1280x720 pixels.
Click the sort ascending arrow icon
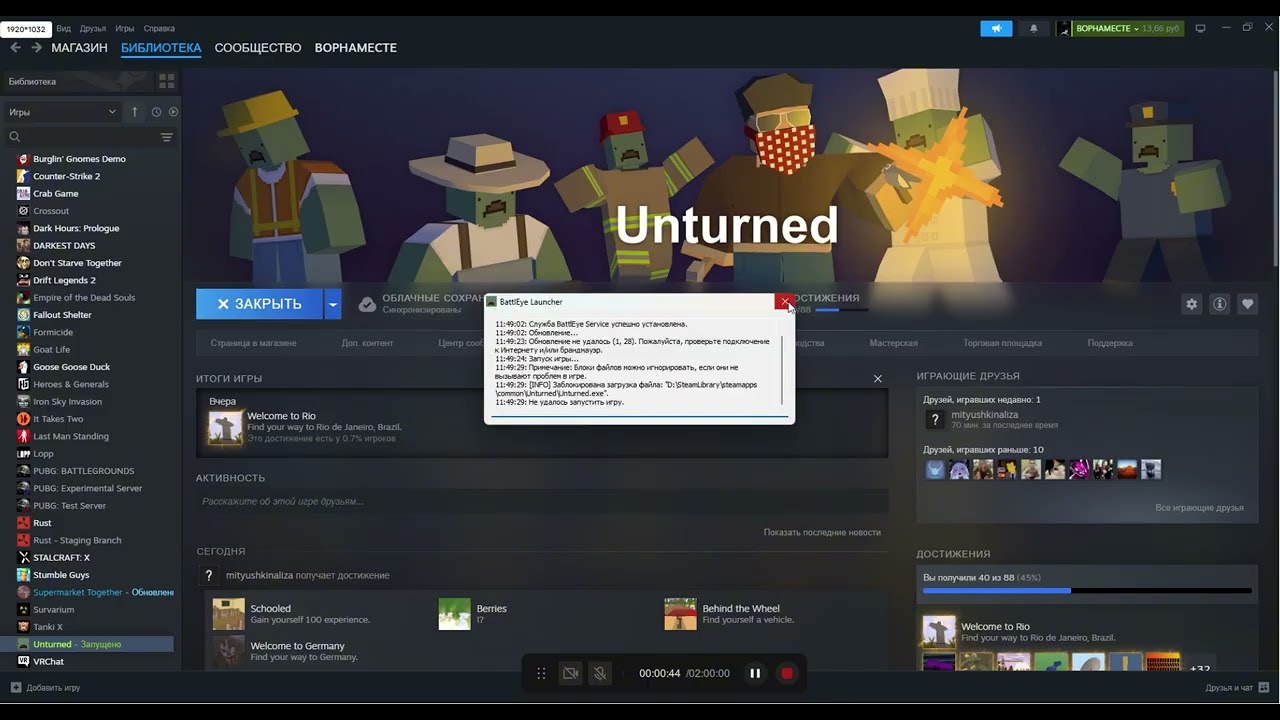pyautogui.click(x=134, y=112)
